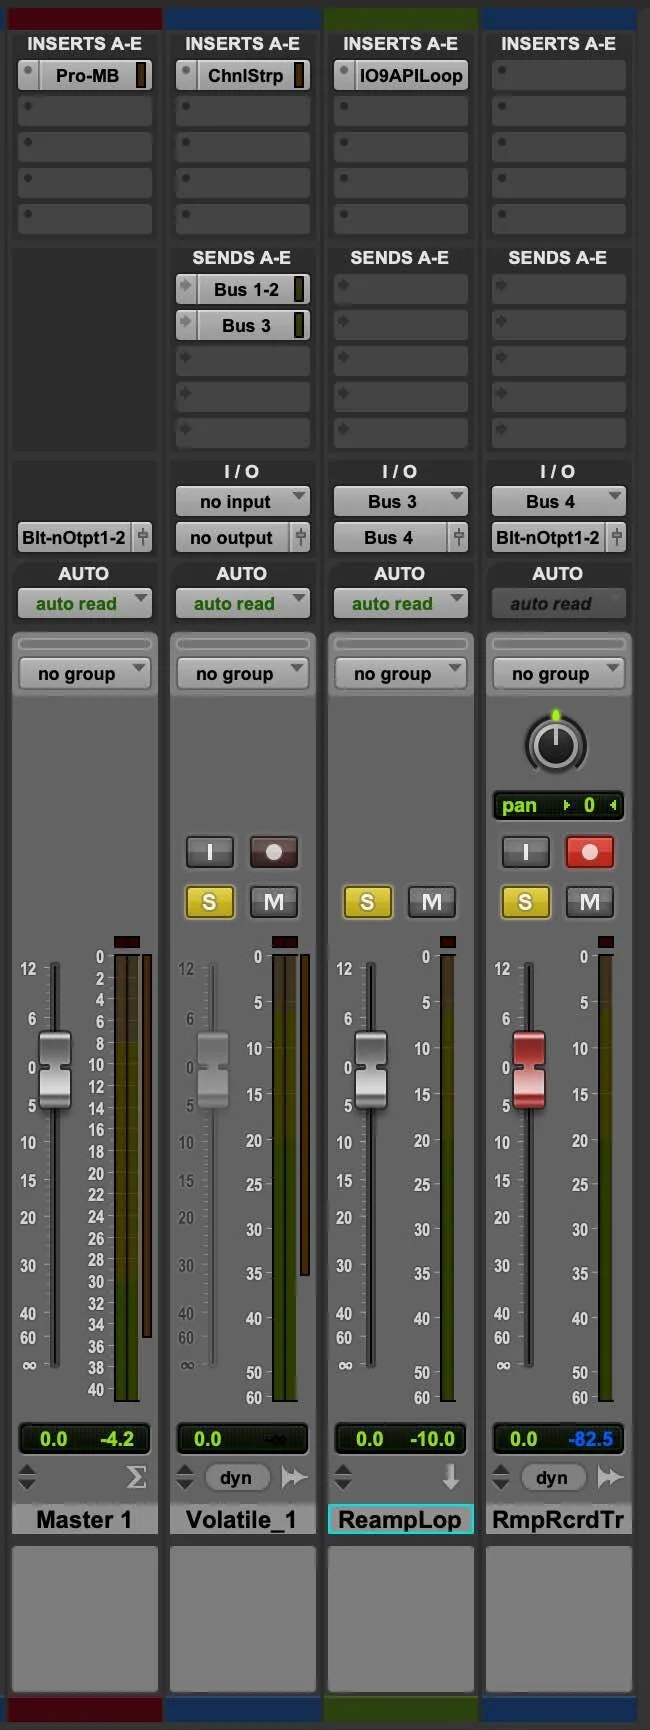
Task: Open automation mode selector on Volatile_1
Action: click(242, 603)
